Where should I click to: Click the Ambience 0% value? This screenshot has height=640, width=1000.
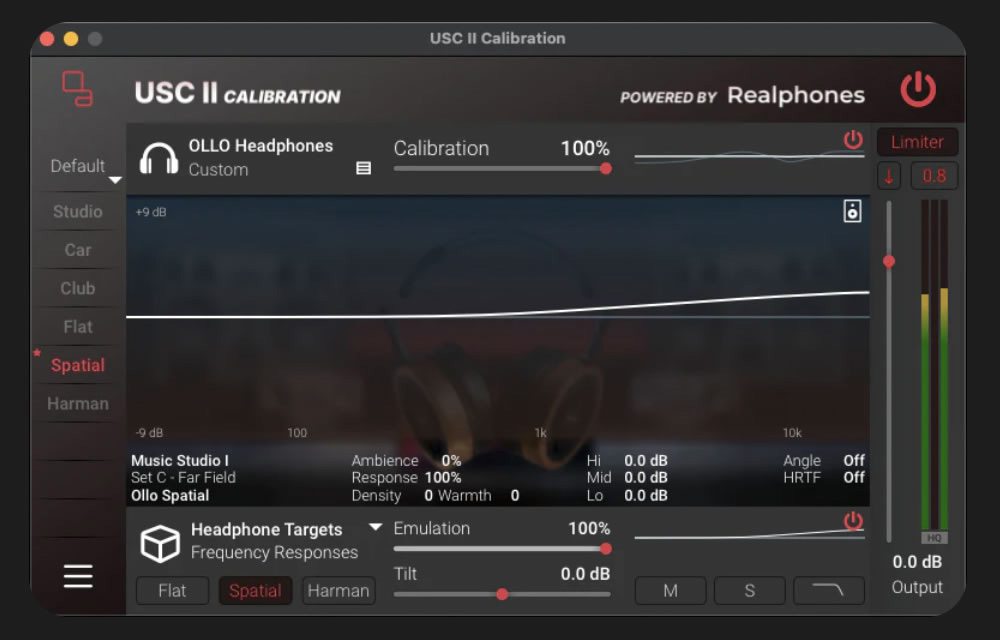451,460
